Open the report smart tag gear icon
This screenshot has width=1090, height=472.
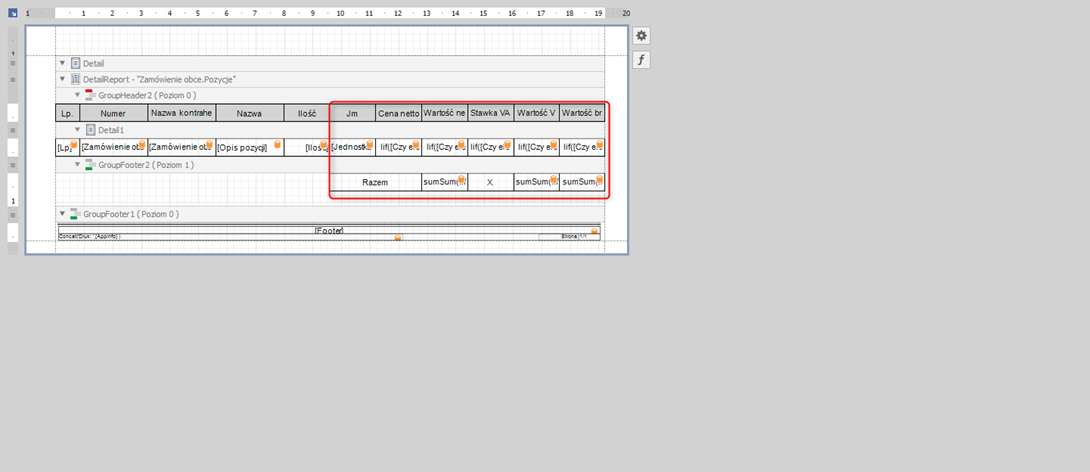[641, 36]
